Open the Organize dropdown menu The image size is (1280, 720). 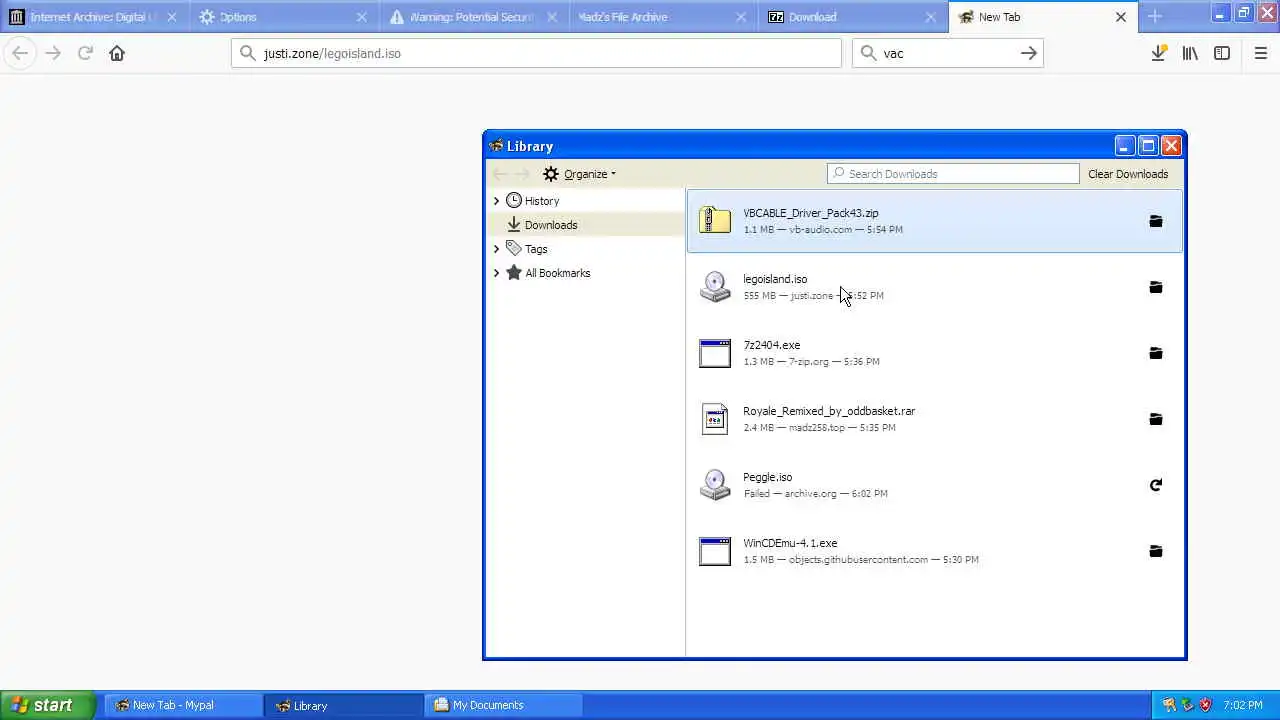[580, 174]
